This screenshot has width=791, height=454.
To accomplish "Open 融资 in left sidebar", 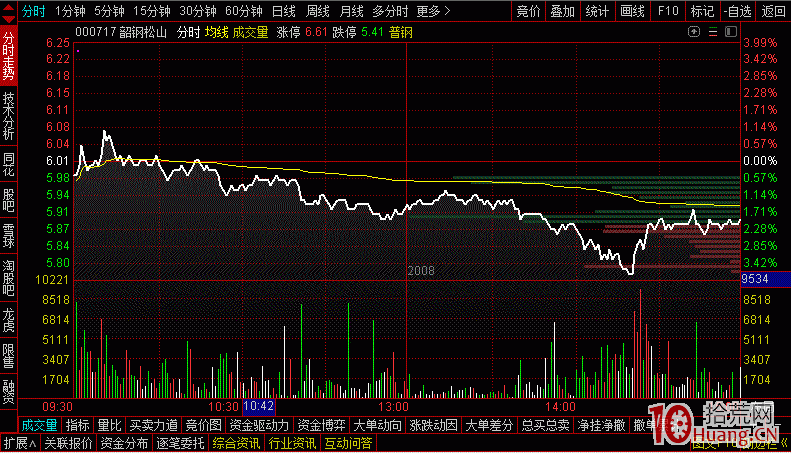I will (x=9, y=391).
